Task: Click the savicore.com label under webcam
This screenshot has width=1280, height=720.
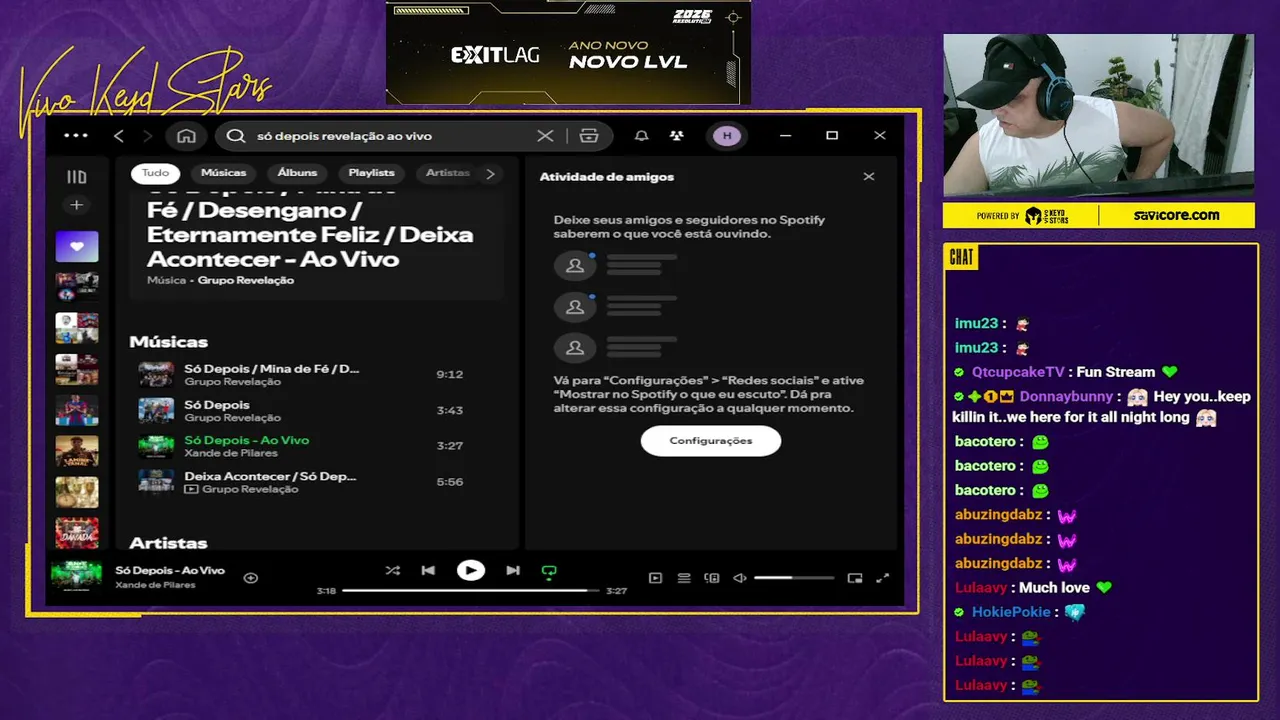Action: tap(1176, 215)
